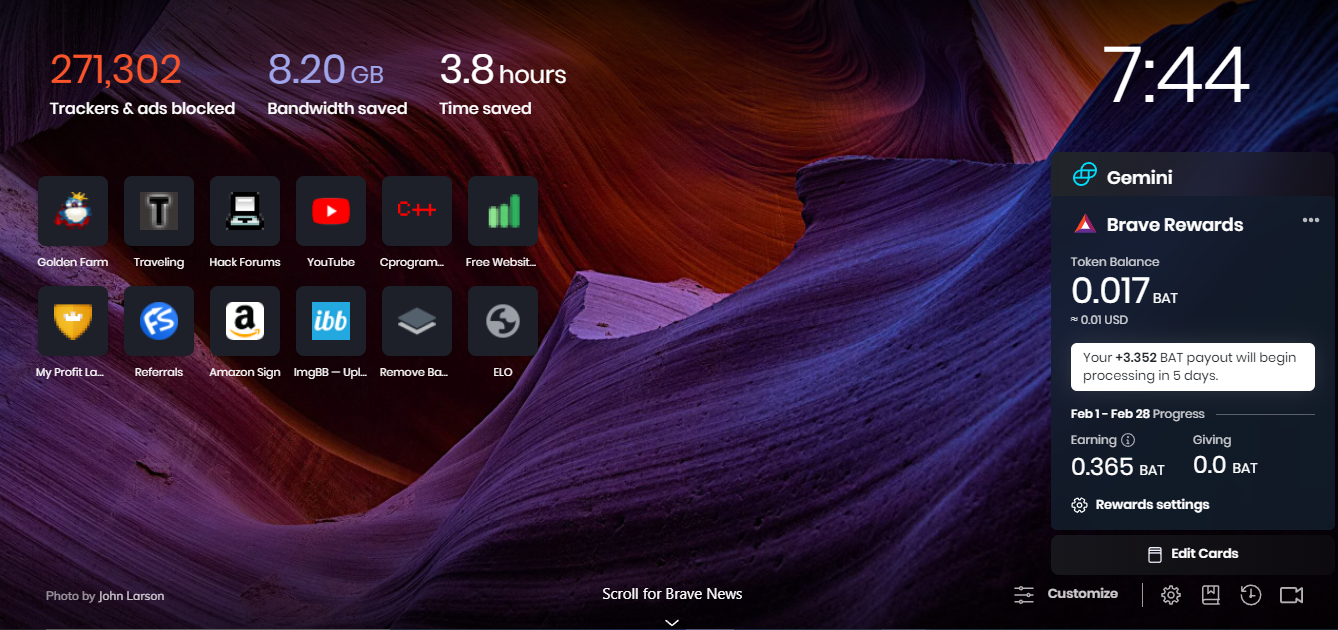1338x630 pixels.
Task: Click the BAT payout processing notification
Action: 1193,367
